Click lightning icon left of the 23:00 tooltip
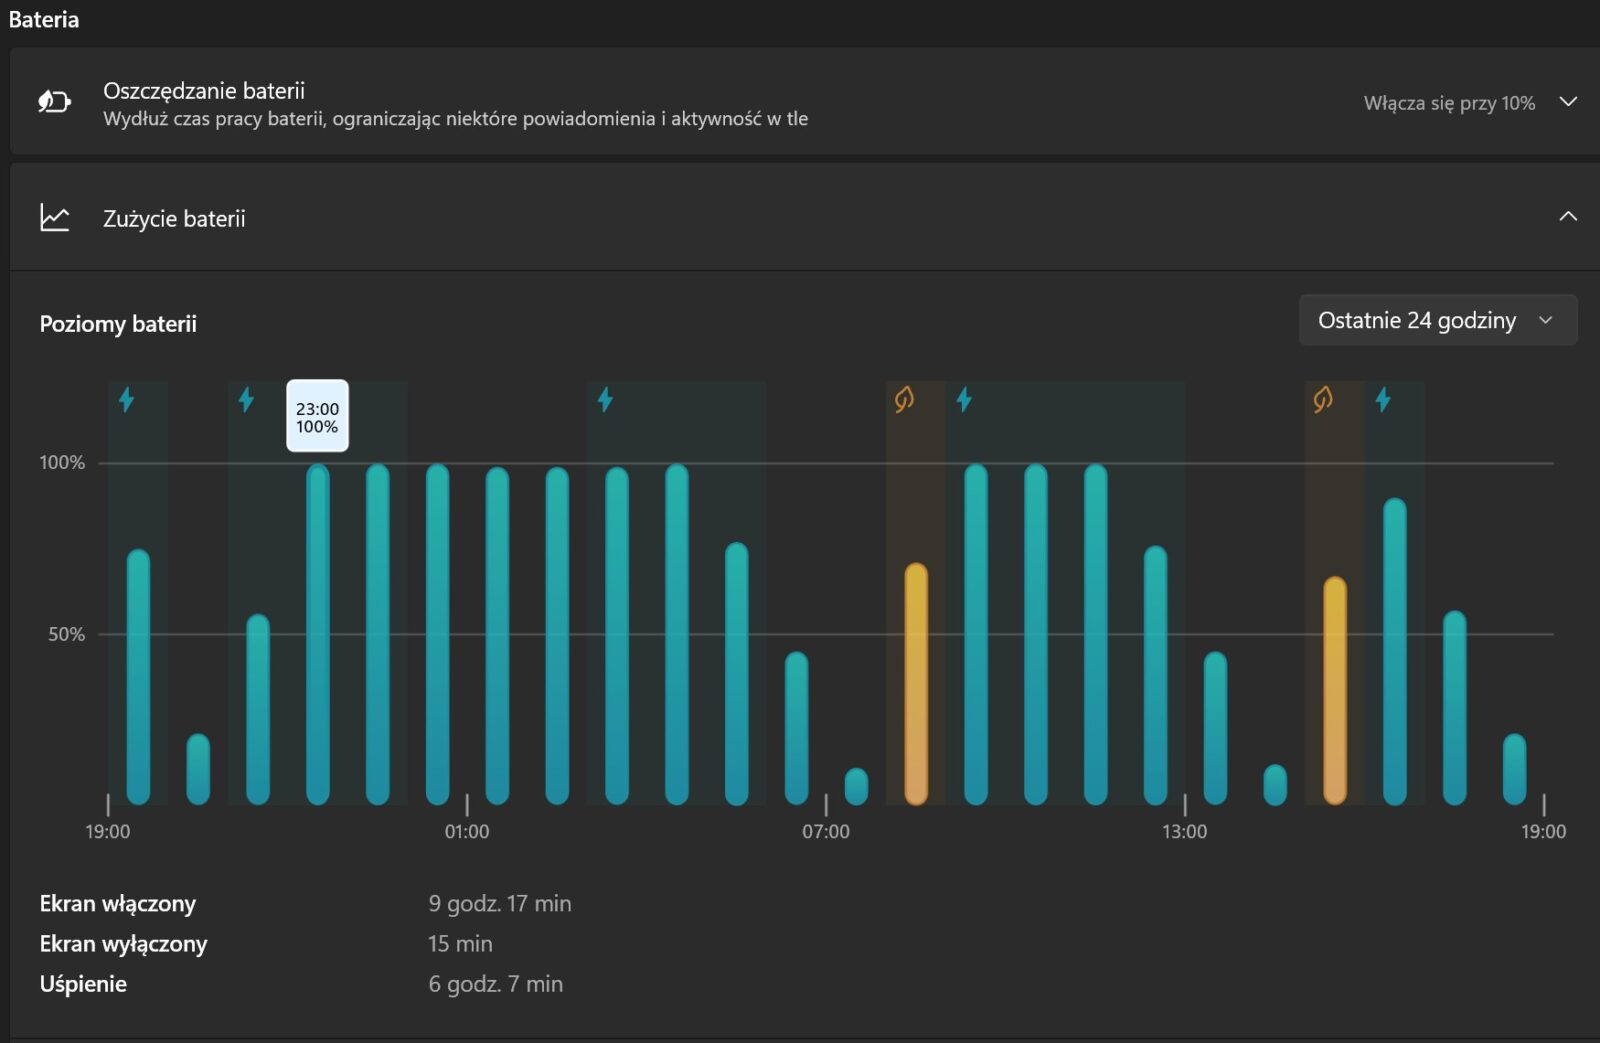 click(x=246, y=400)
